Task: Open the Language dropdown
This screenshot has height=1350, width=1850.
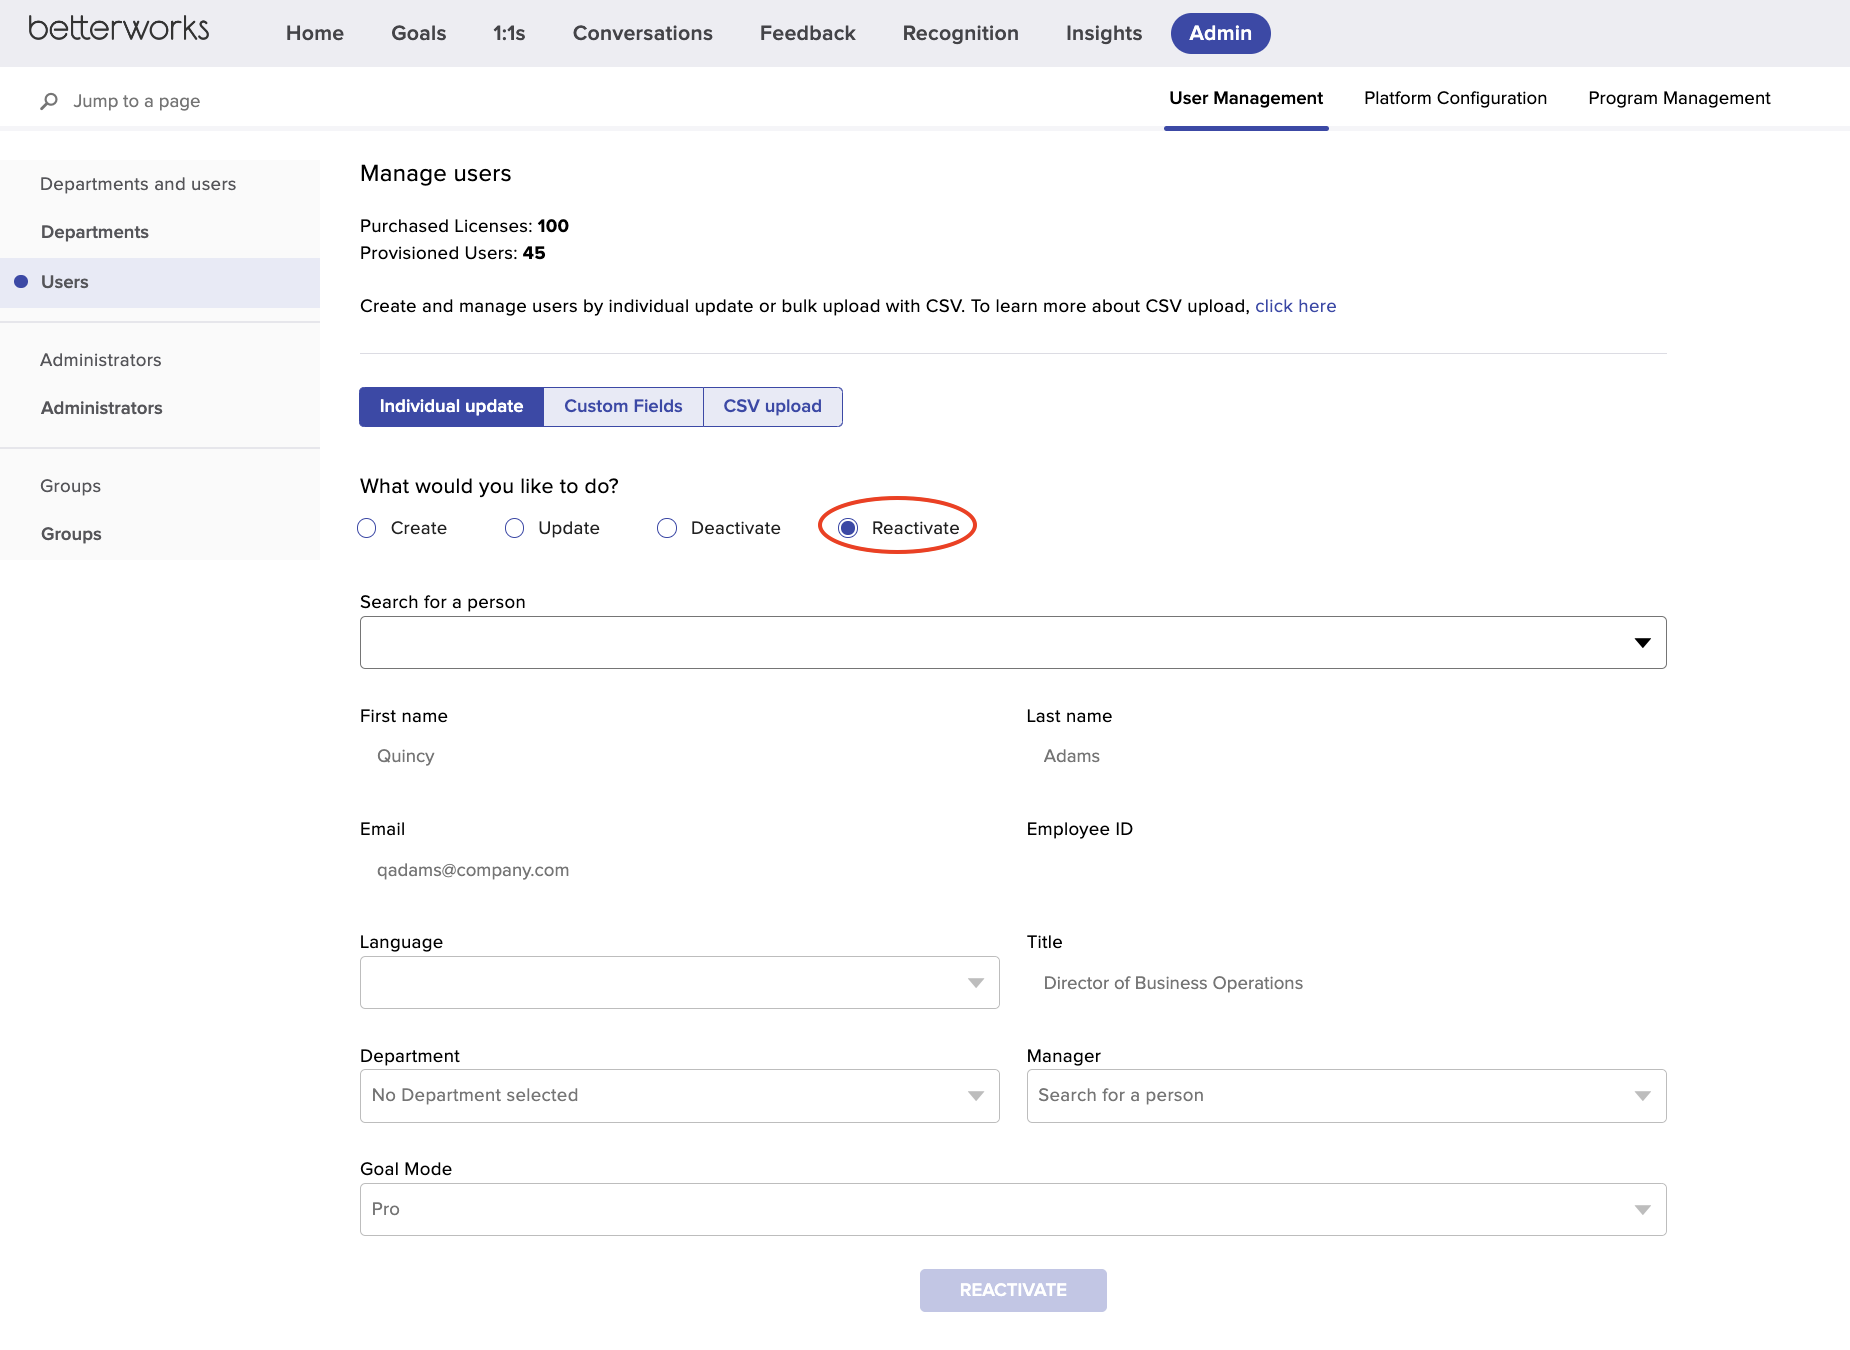Action: click(x=975, y=982)
